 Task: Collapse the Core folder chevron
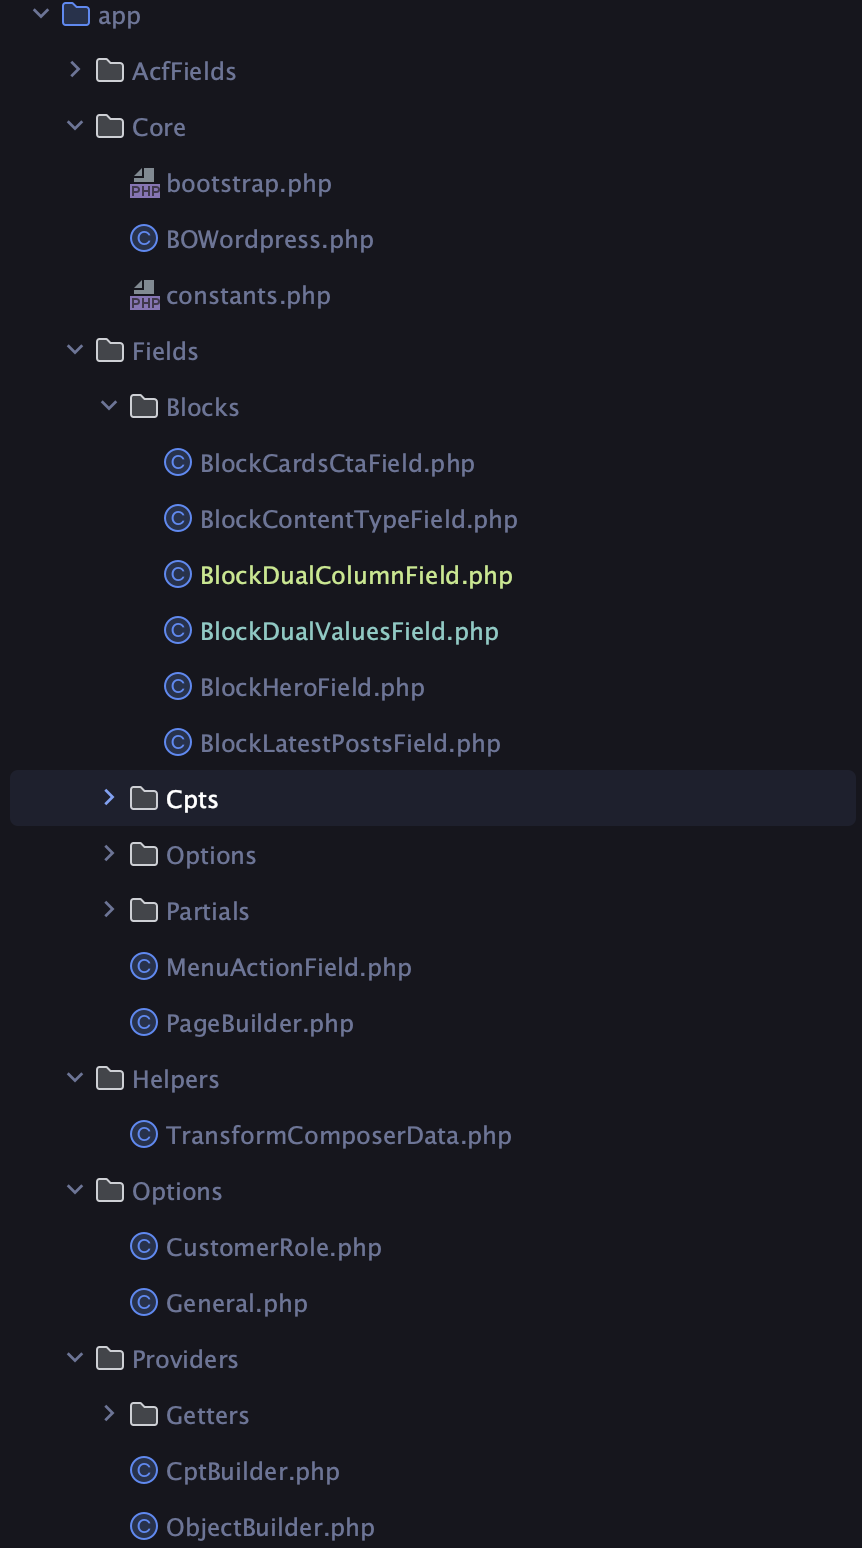tap(75, 126)
